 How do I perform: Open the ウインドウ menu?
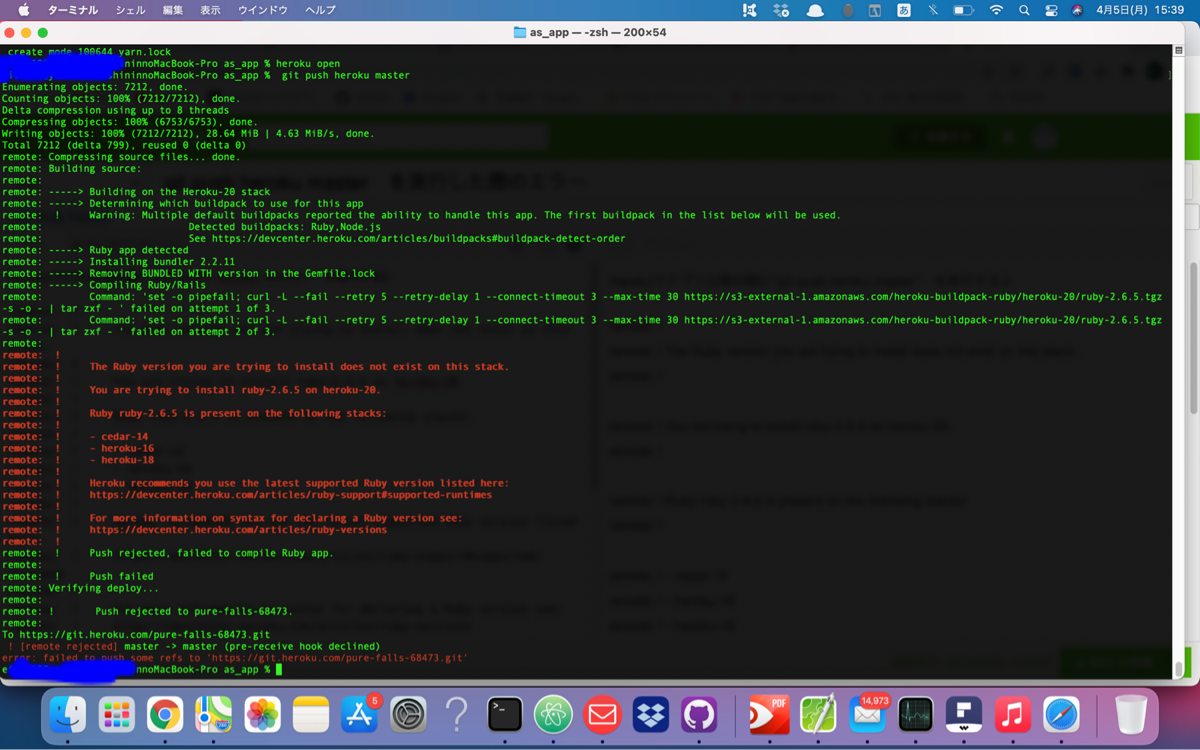tap(262, 10)
